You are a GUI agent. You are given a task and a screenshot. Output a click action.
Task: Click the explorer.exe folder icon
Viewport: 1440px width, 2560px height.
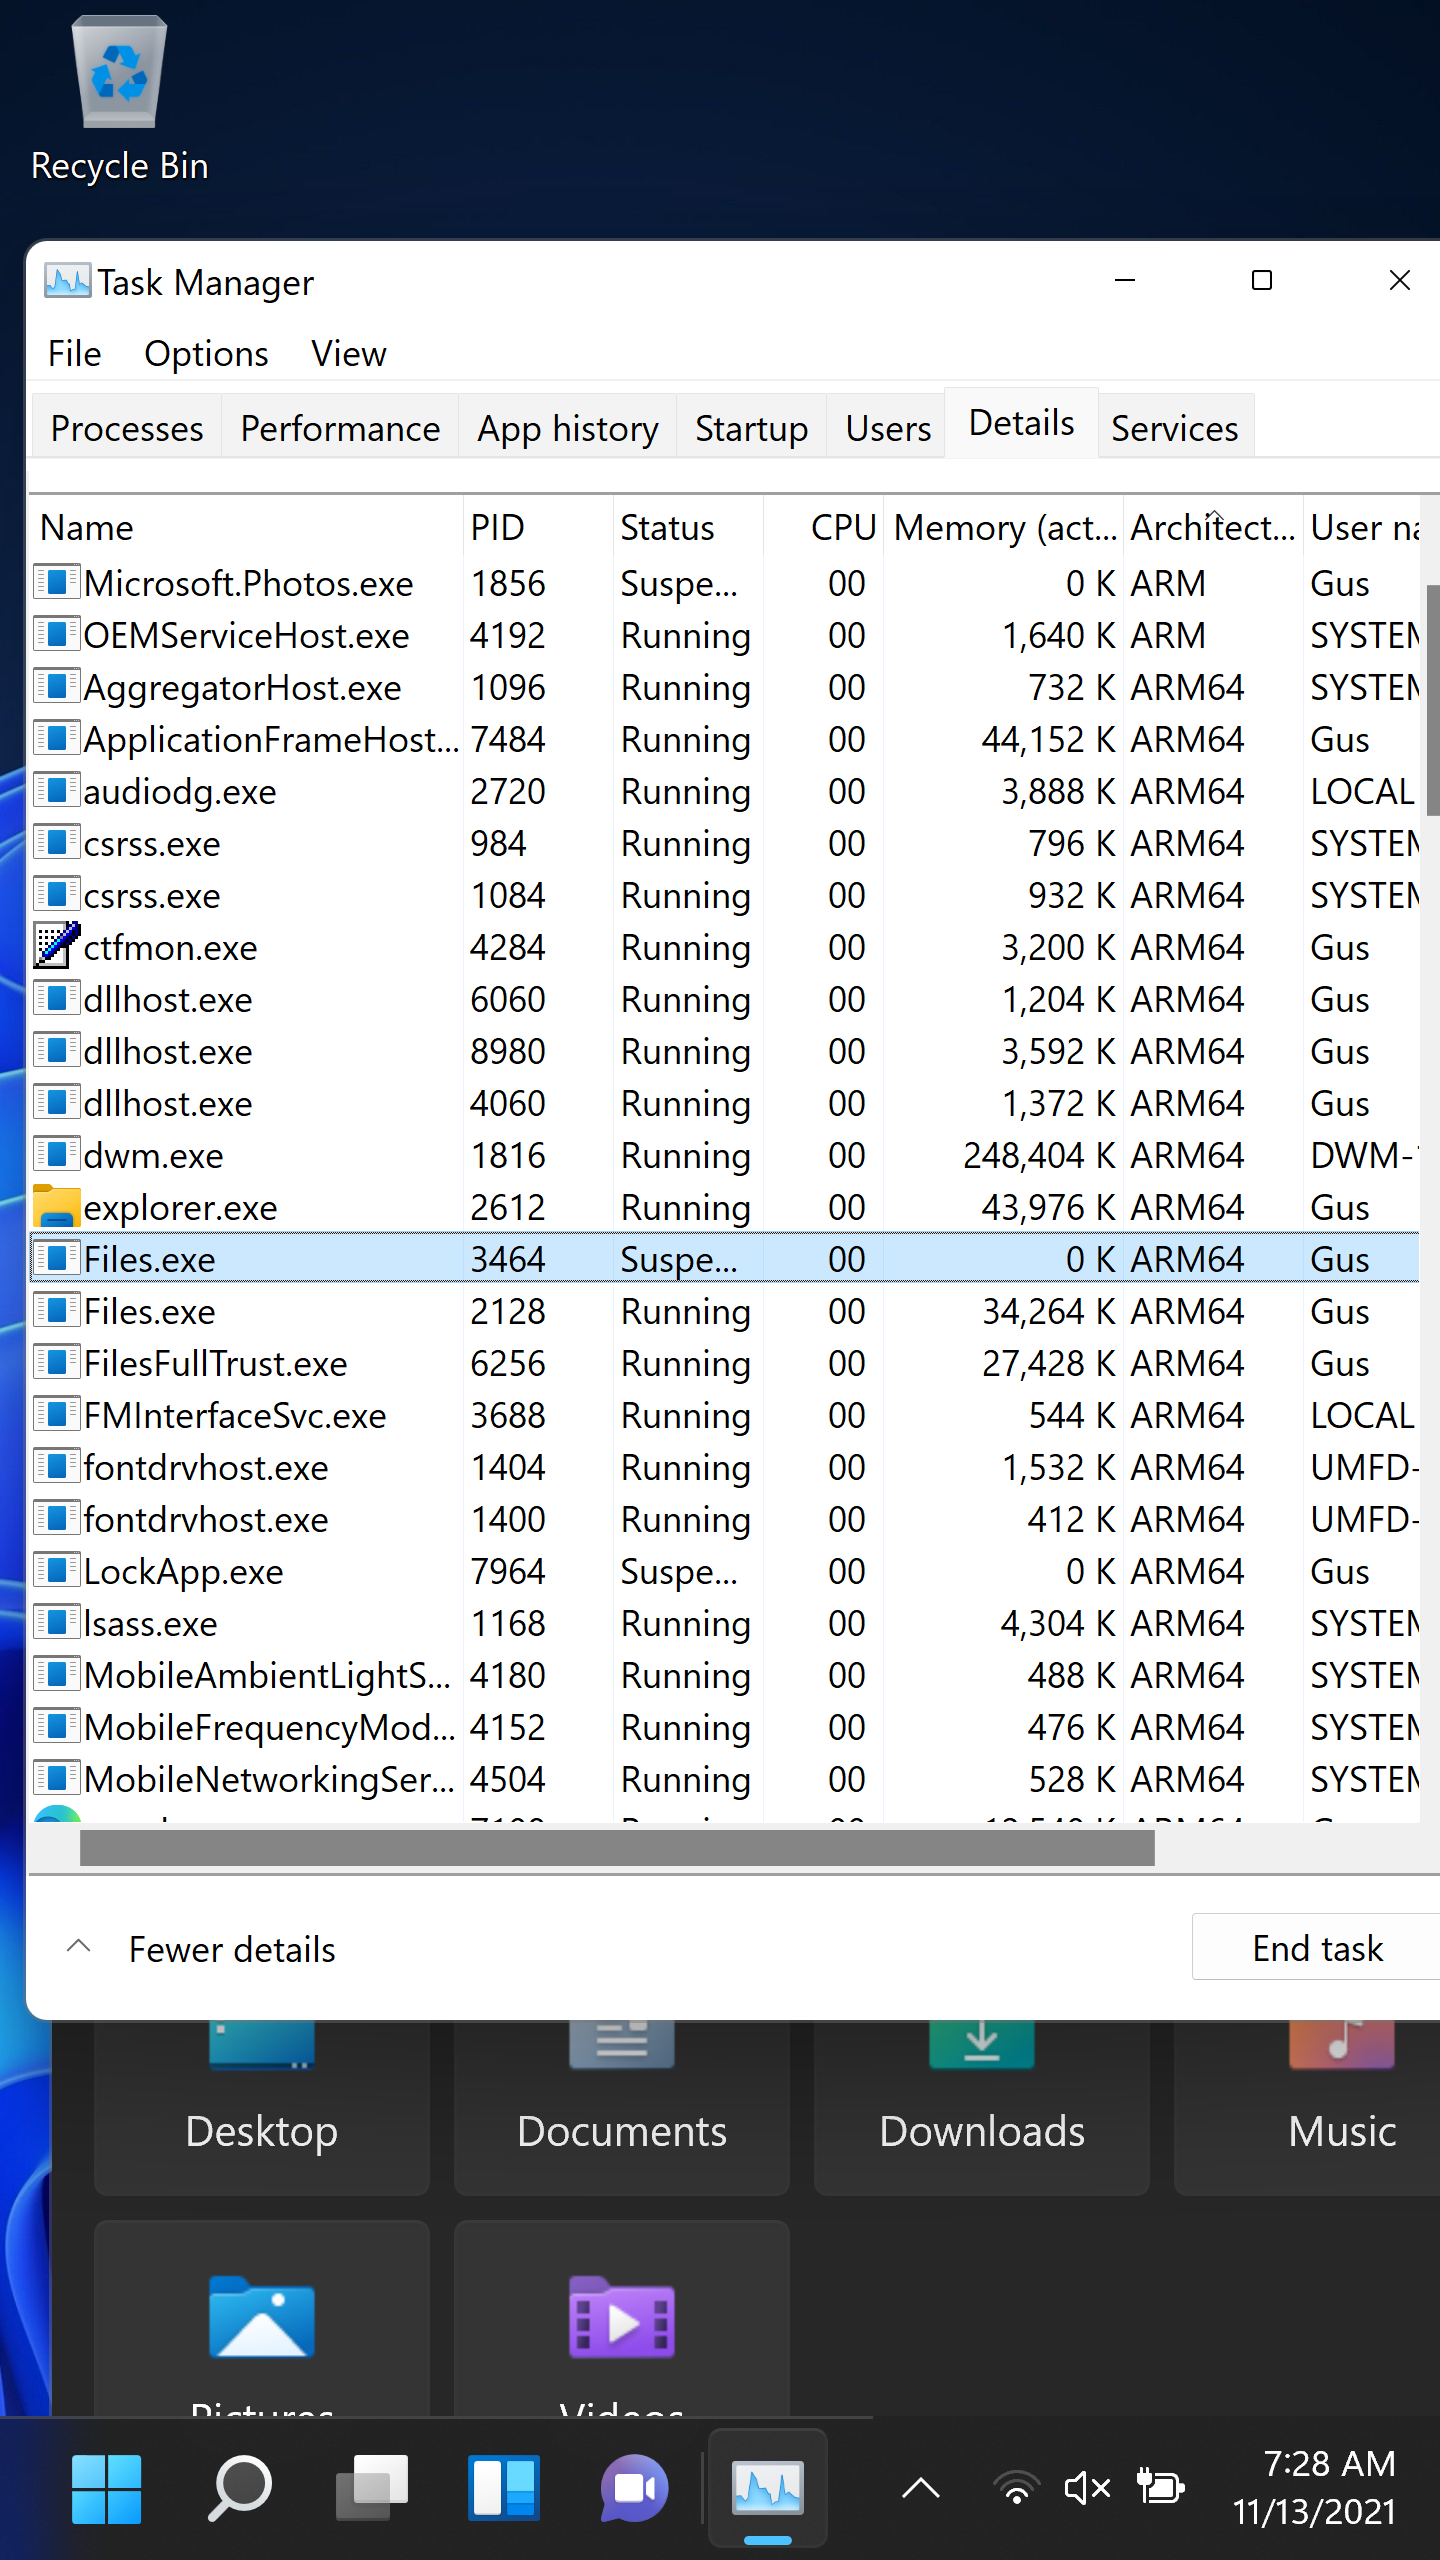click(56, 1207)
